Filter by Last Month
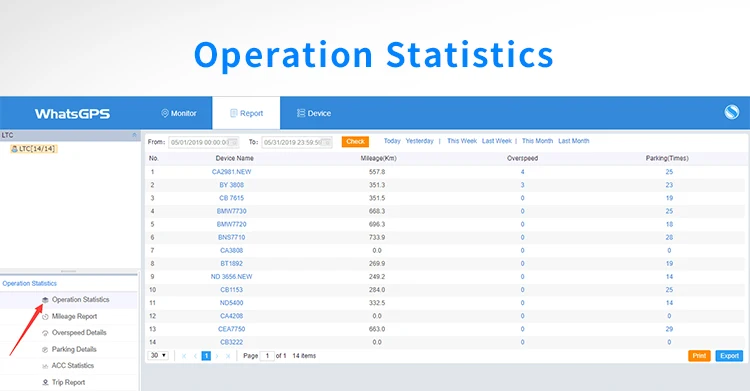Screen dimensions: 750x391 coord(574,141)
